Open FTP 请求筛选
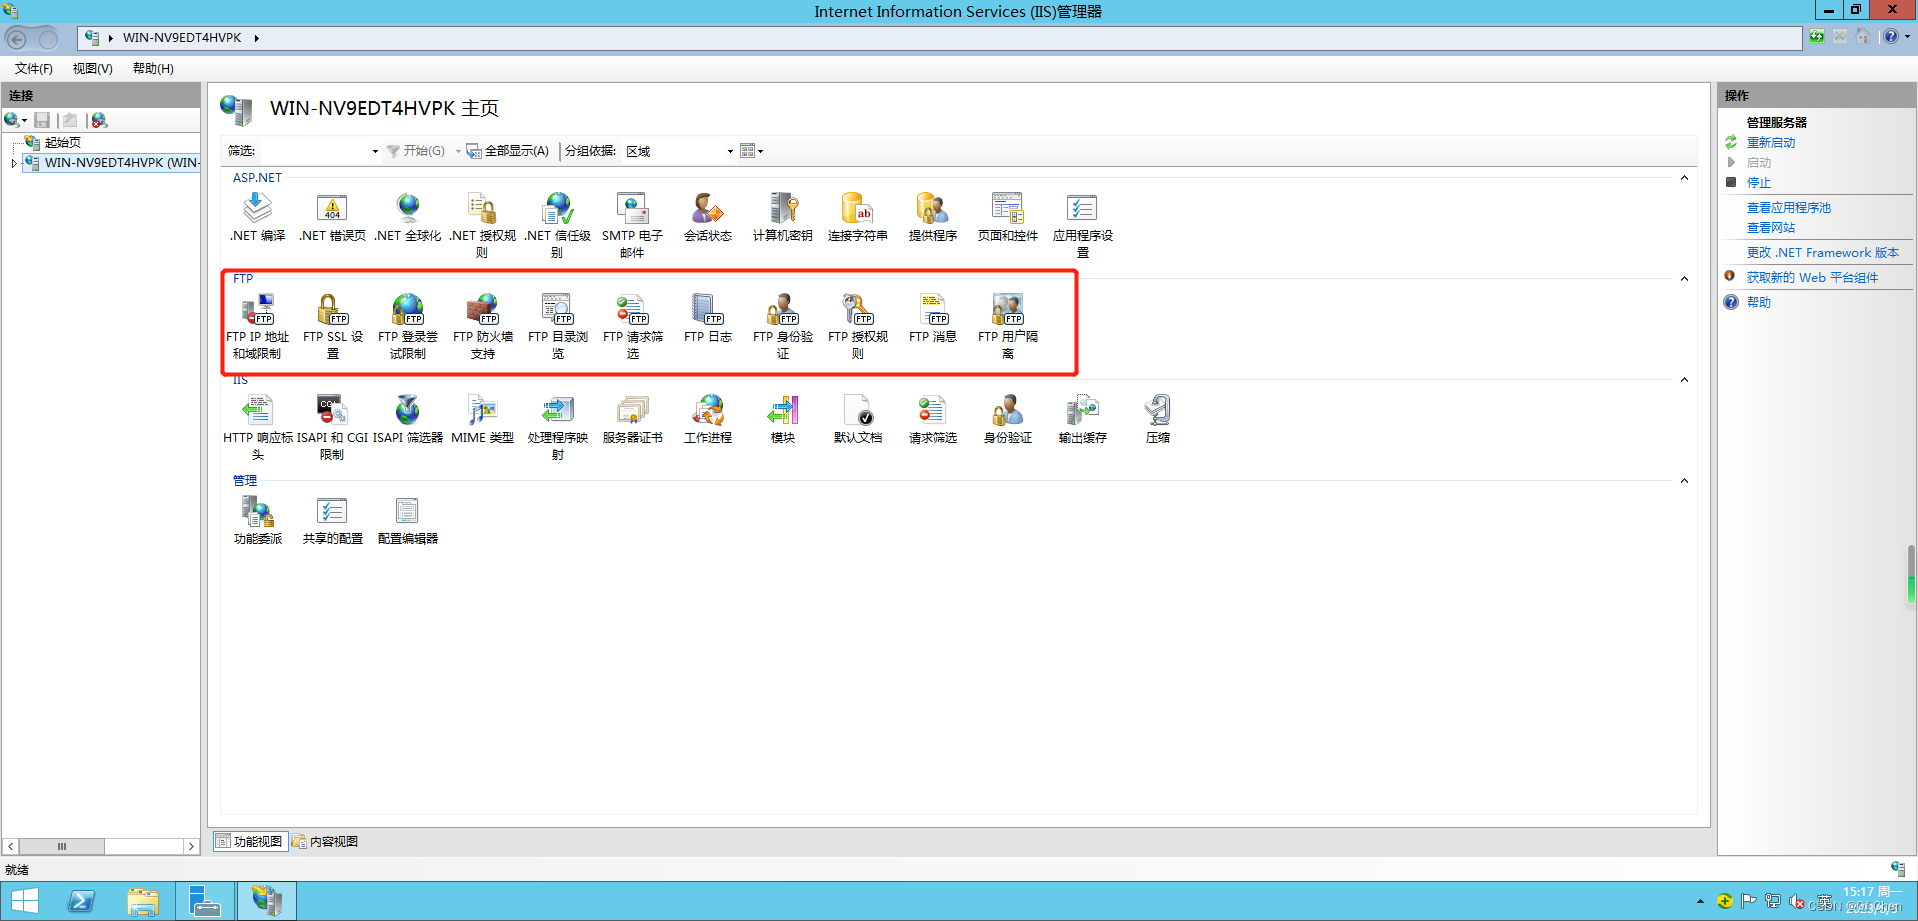The height and width of the screenshot is (921, 1918). (633, 326)
